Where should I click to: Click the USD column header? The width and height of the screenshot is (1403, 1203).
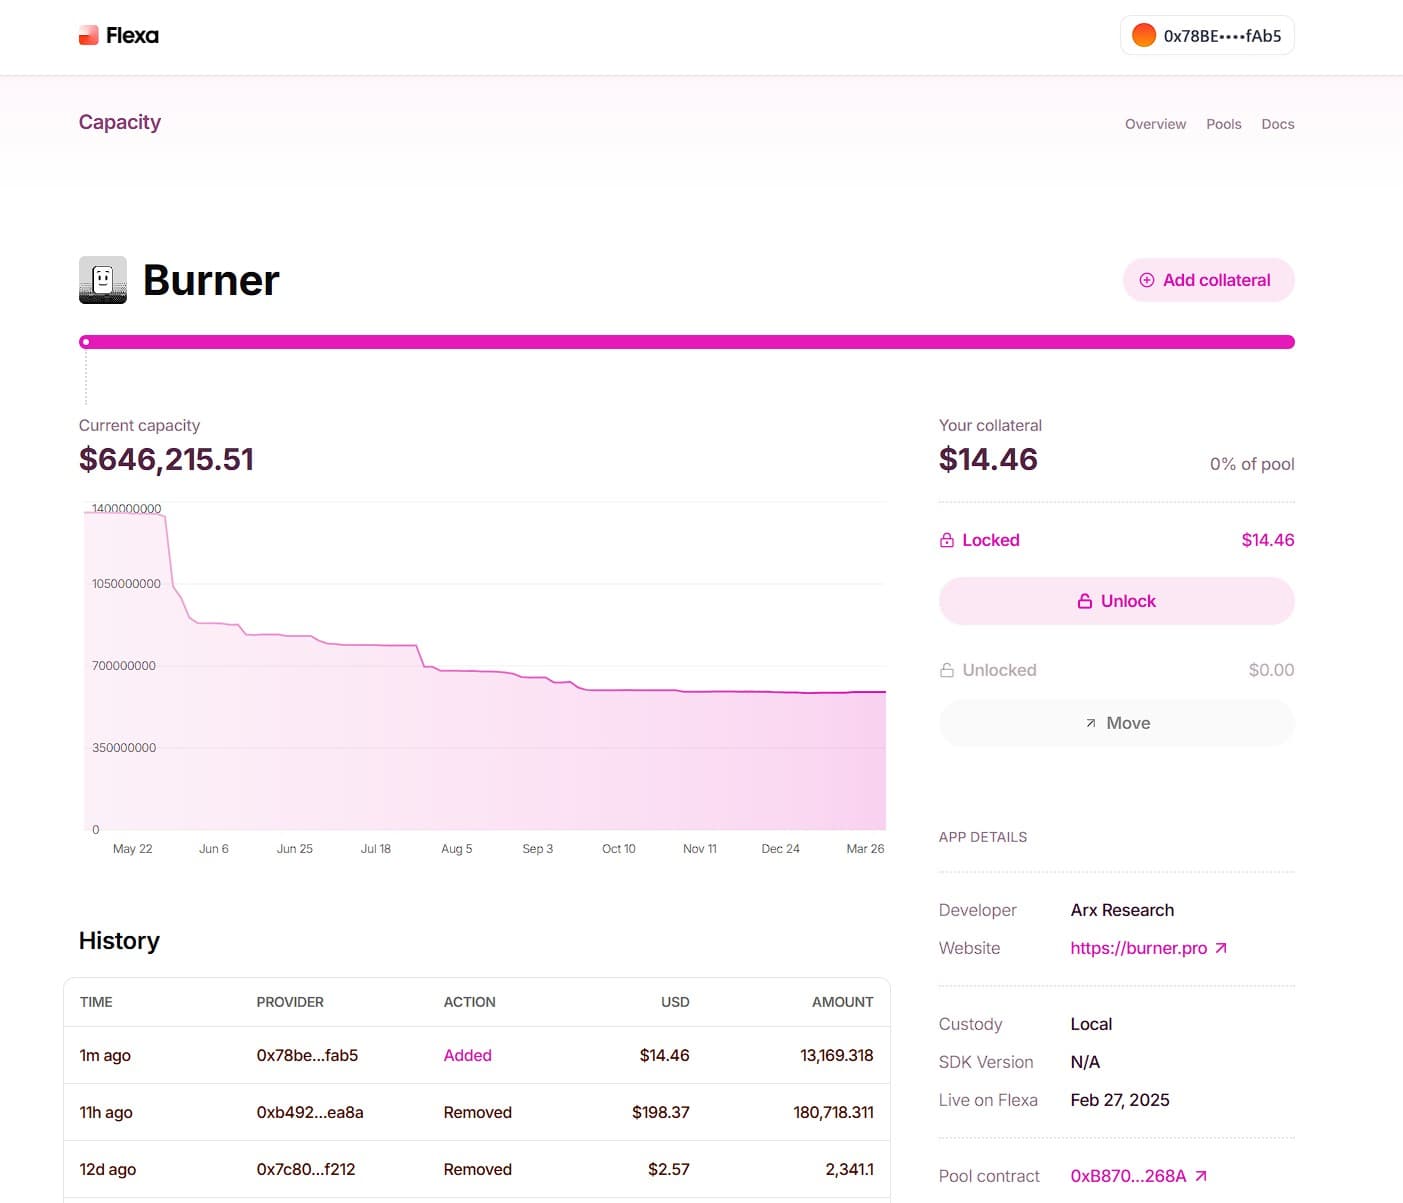675,1002
